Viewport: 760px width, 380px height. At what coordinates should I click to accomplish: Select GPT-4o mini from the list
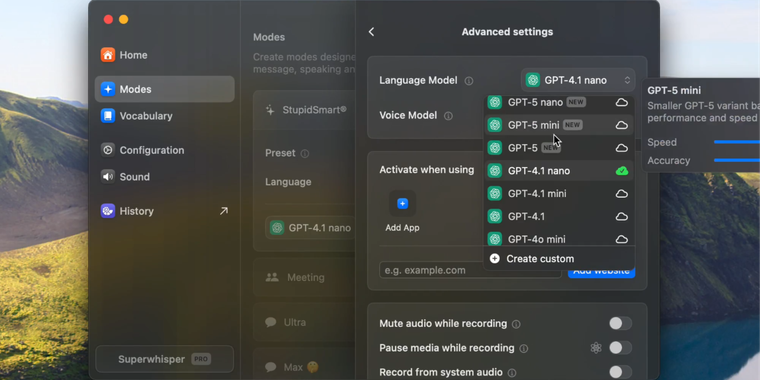(x=559, y=238)
